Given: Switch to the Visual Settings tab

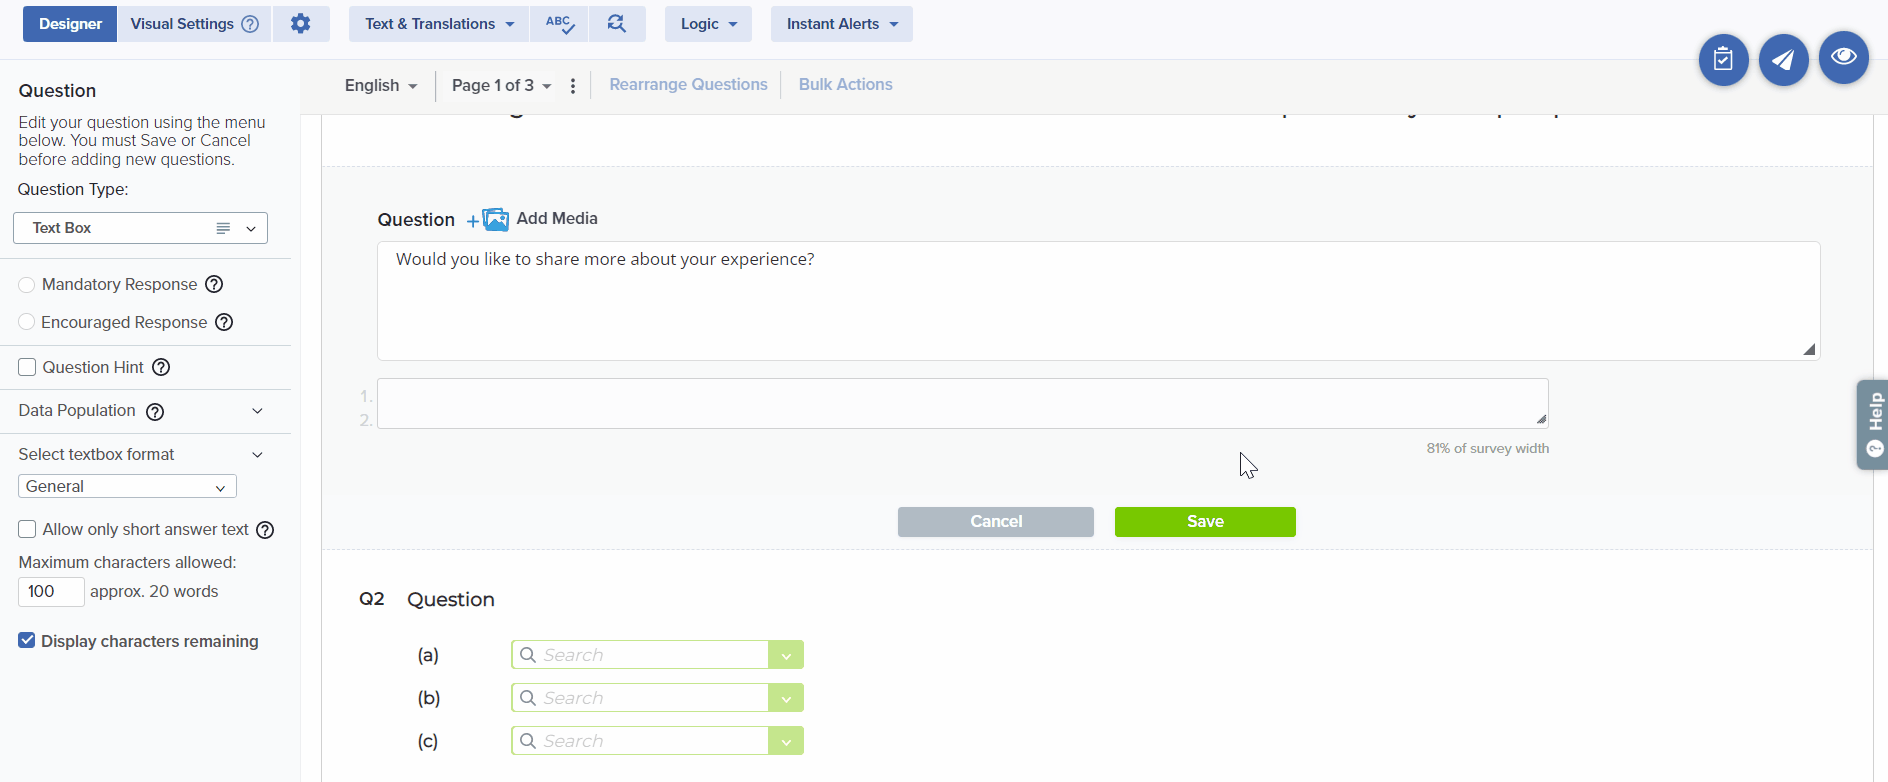Looking at the screenshot, I should click(x=193, y=24).
